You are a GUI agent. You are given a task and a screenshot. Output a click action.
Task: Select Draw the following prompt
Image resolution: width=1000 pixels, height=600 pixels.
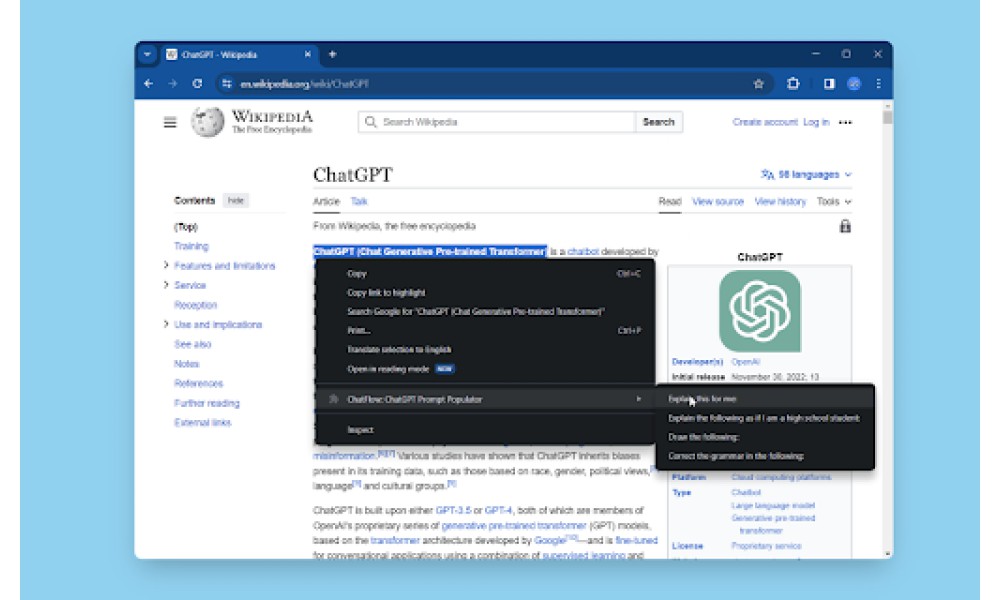tap(765, 437)
